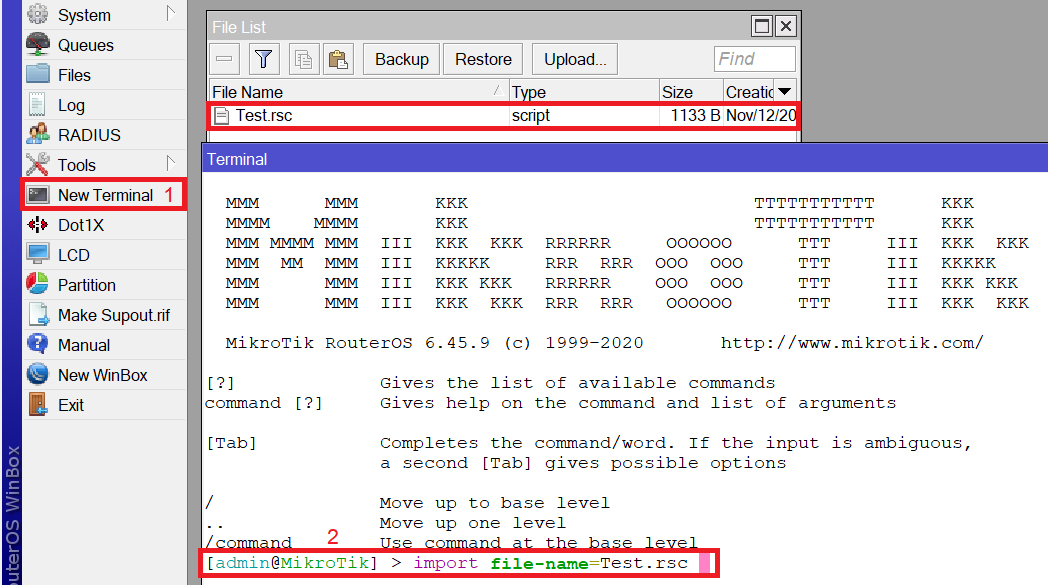Click the Exit door icon
Screen dimensions: 1048x585
click(x=37, y=404)
